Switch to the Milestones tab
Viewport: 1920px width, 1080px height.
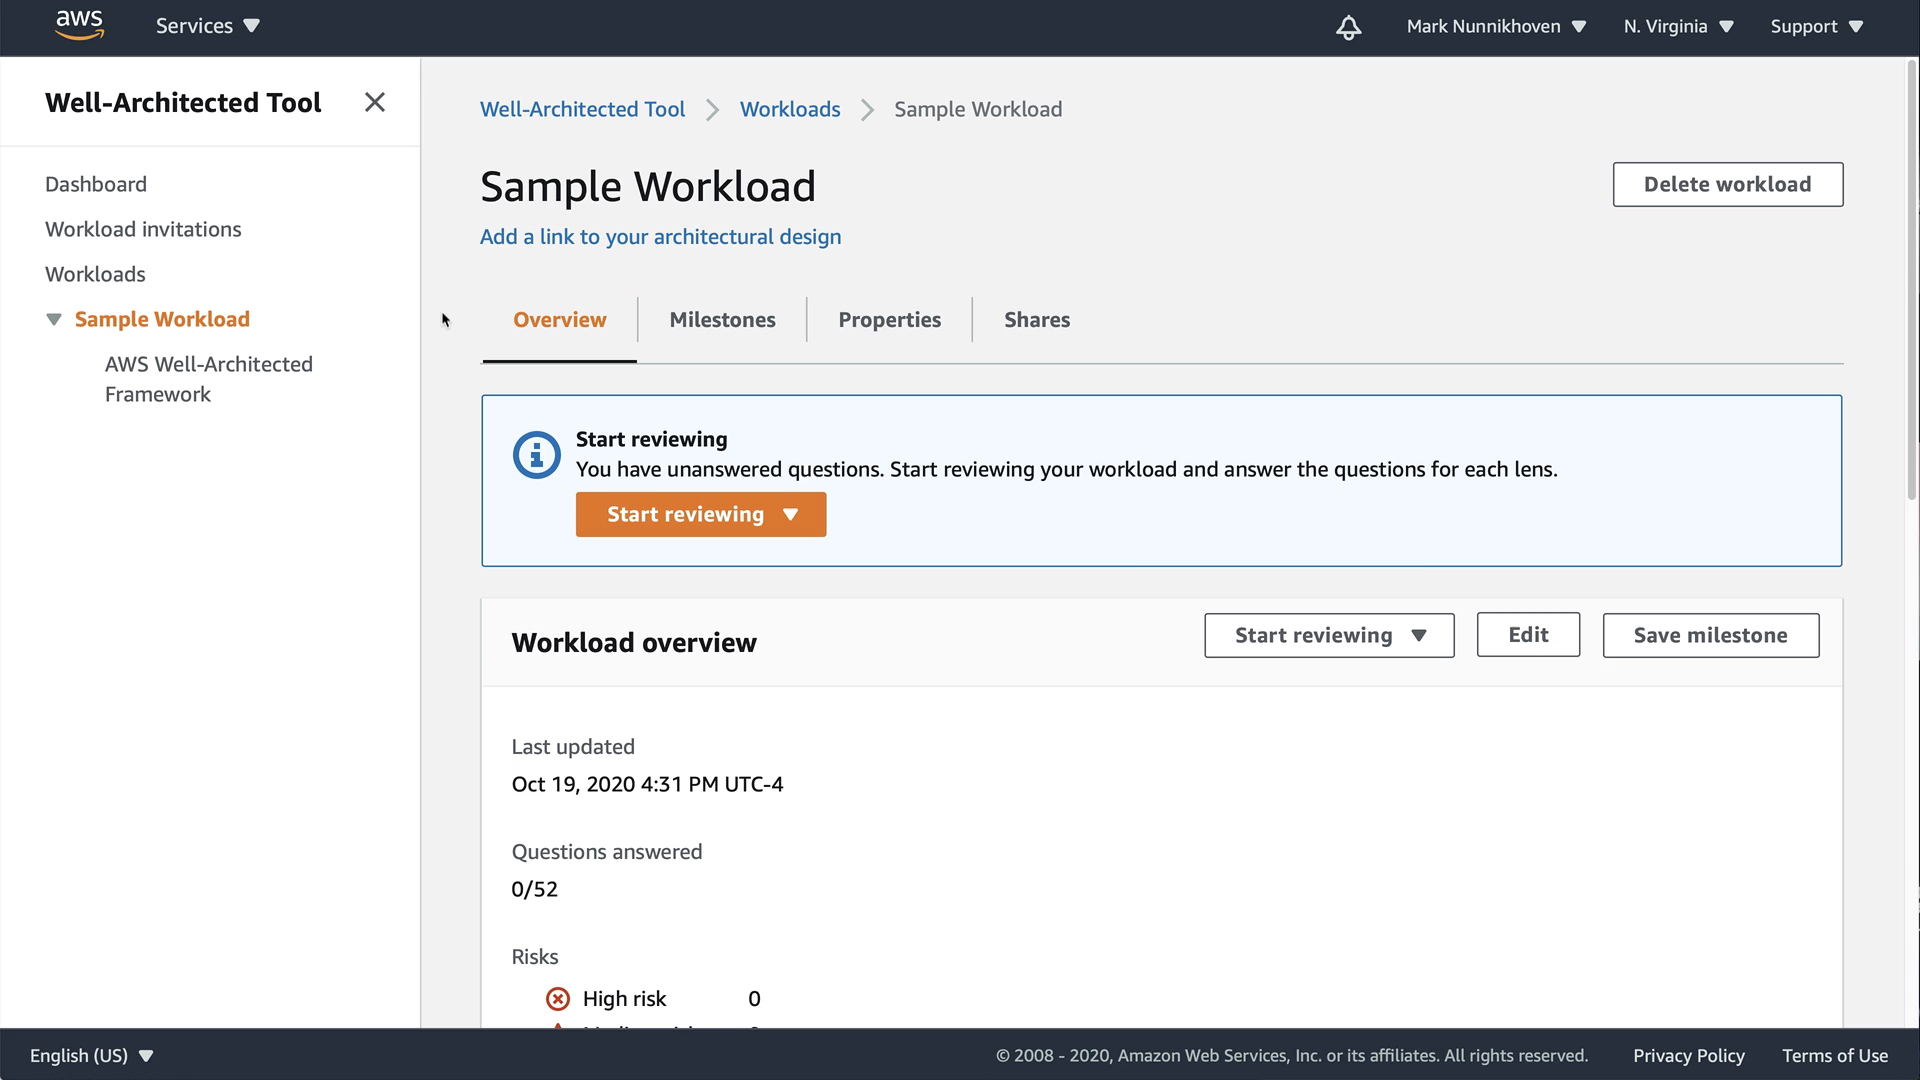tap(722, 320)
